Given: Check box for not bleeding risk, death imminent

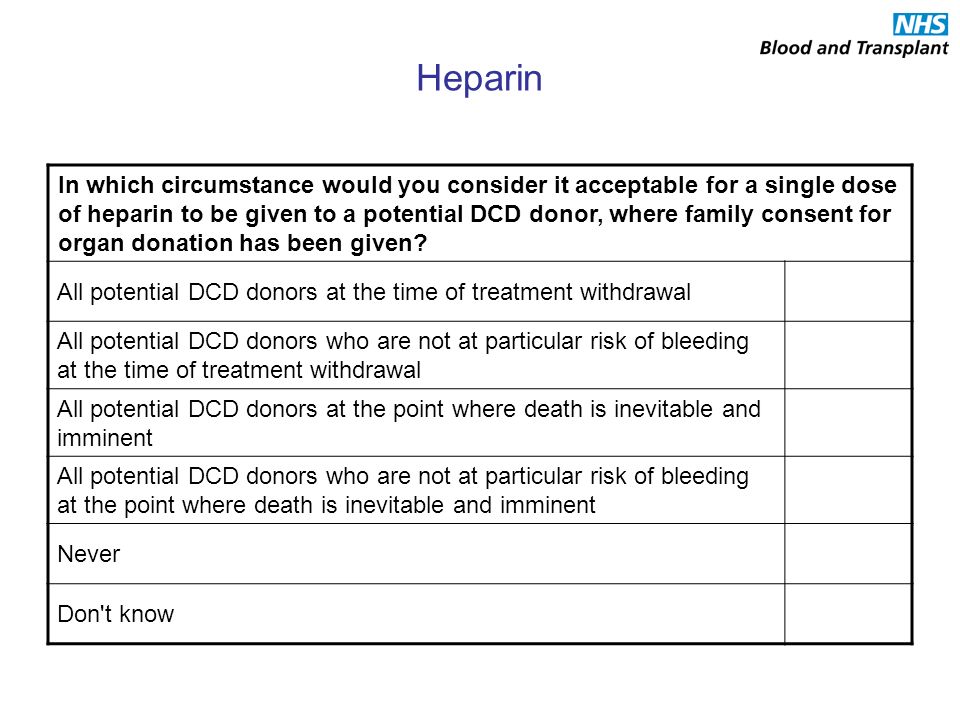Looking at the screenshot, I should click(848, 490).
